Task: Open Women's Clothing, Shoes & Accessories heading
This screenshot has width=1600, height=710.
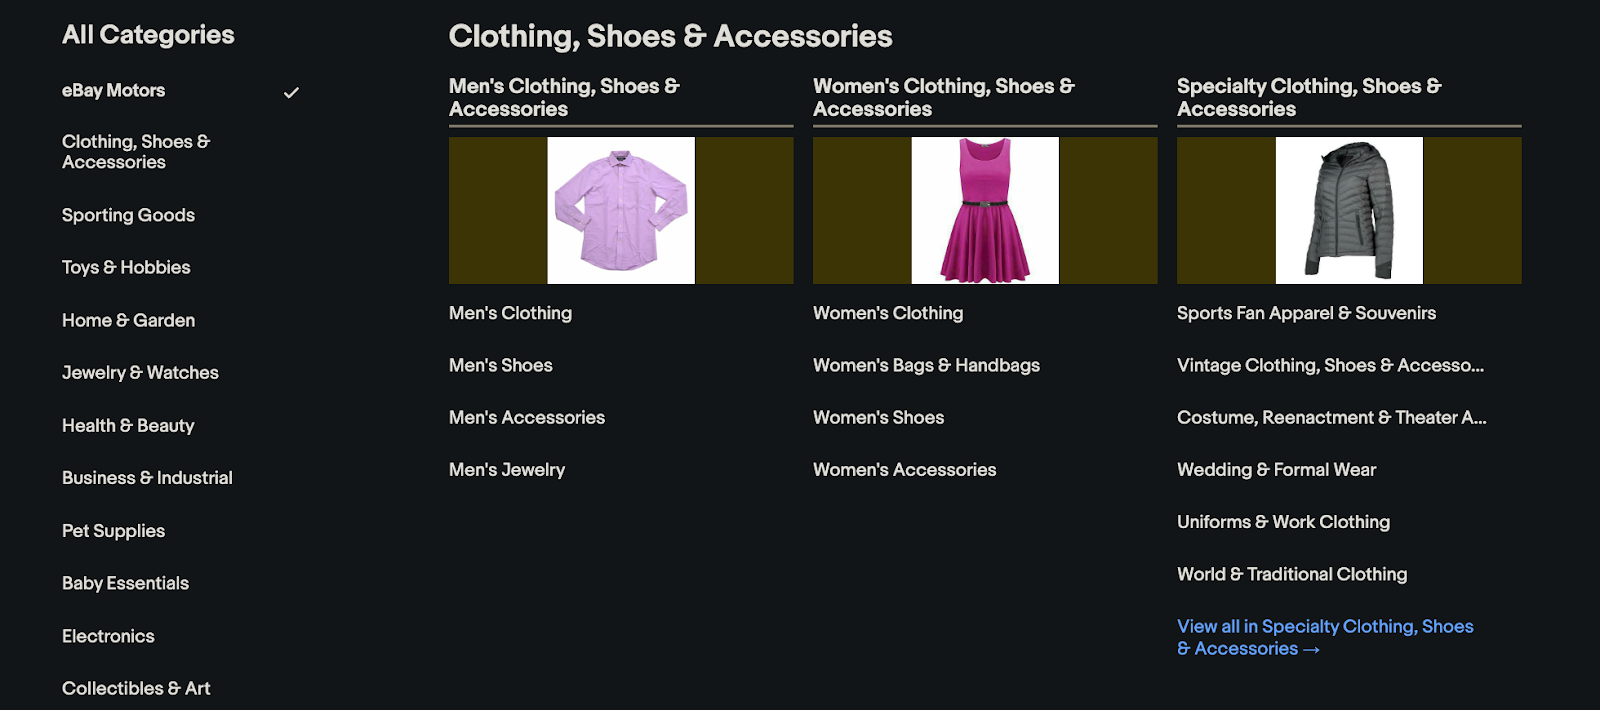Action: tap(944, 97)
